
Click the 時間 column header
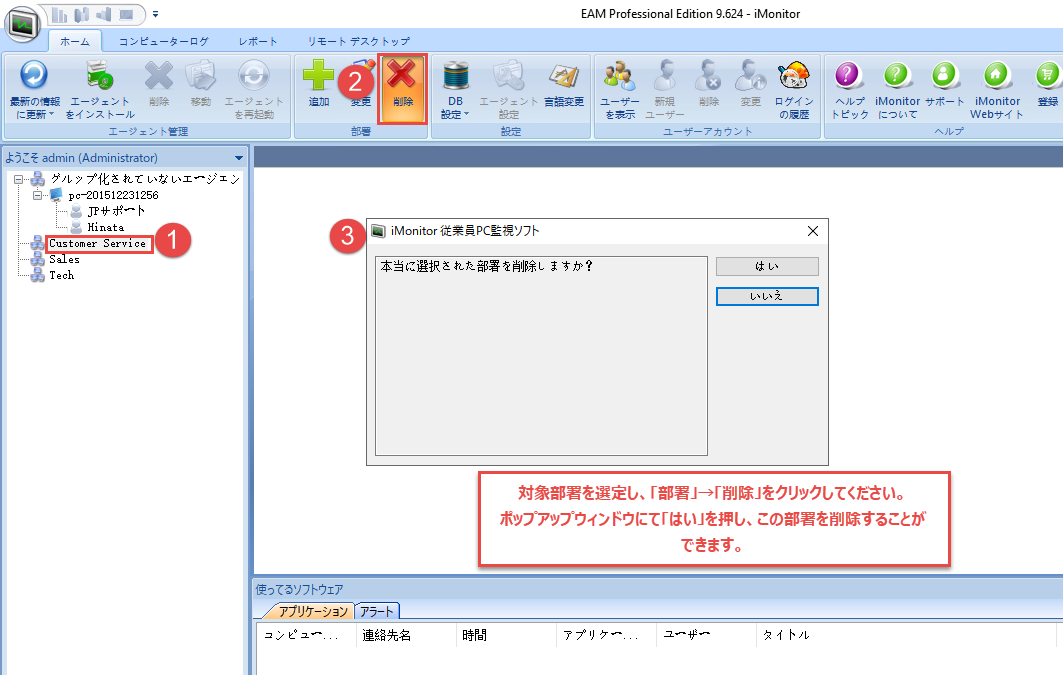[x=506, y=635]
